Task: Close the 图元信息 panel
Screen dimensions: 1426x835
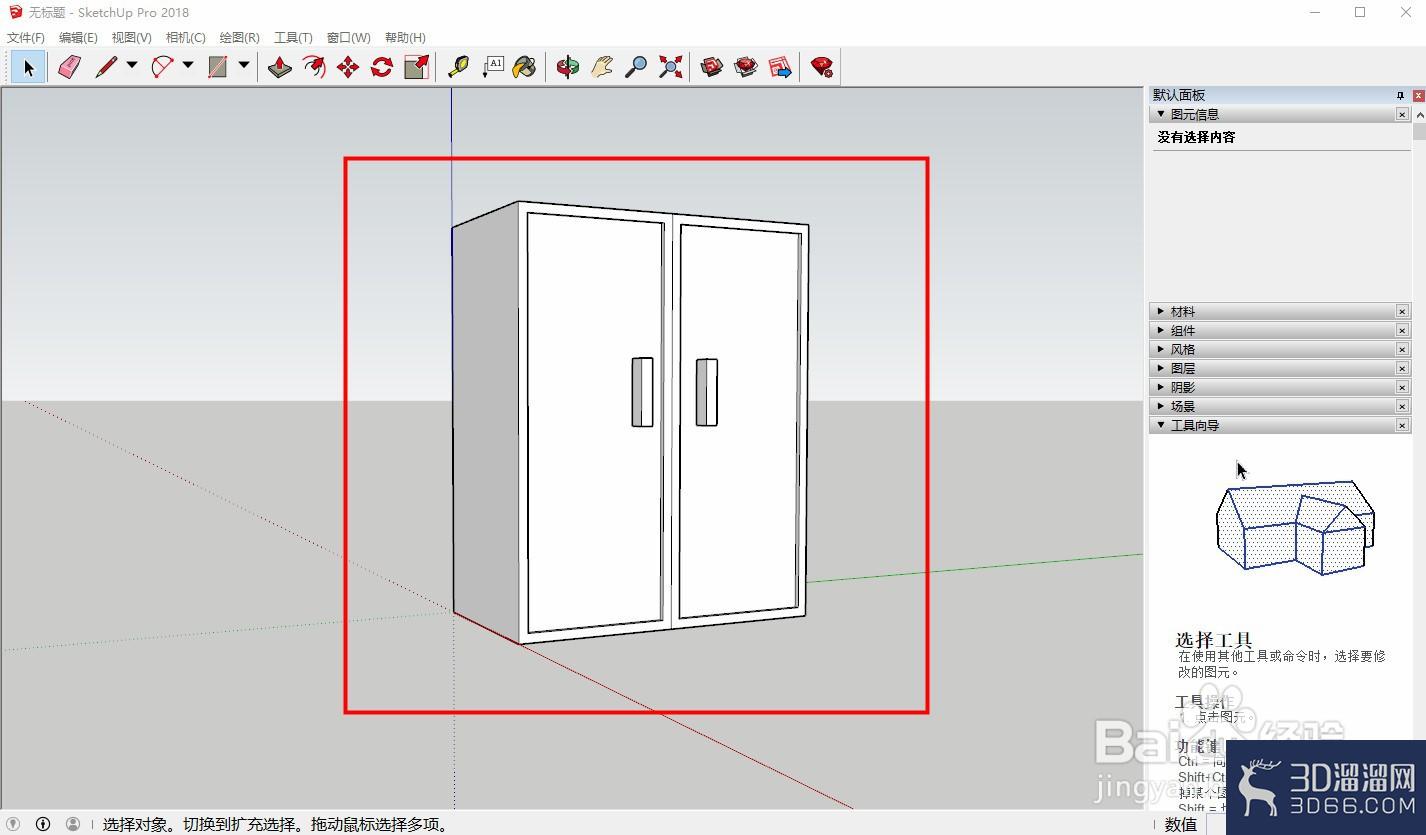Action: tap(1402, 115)
